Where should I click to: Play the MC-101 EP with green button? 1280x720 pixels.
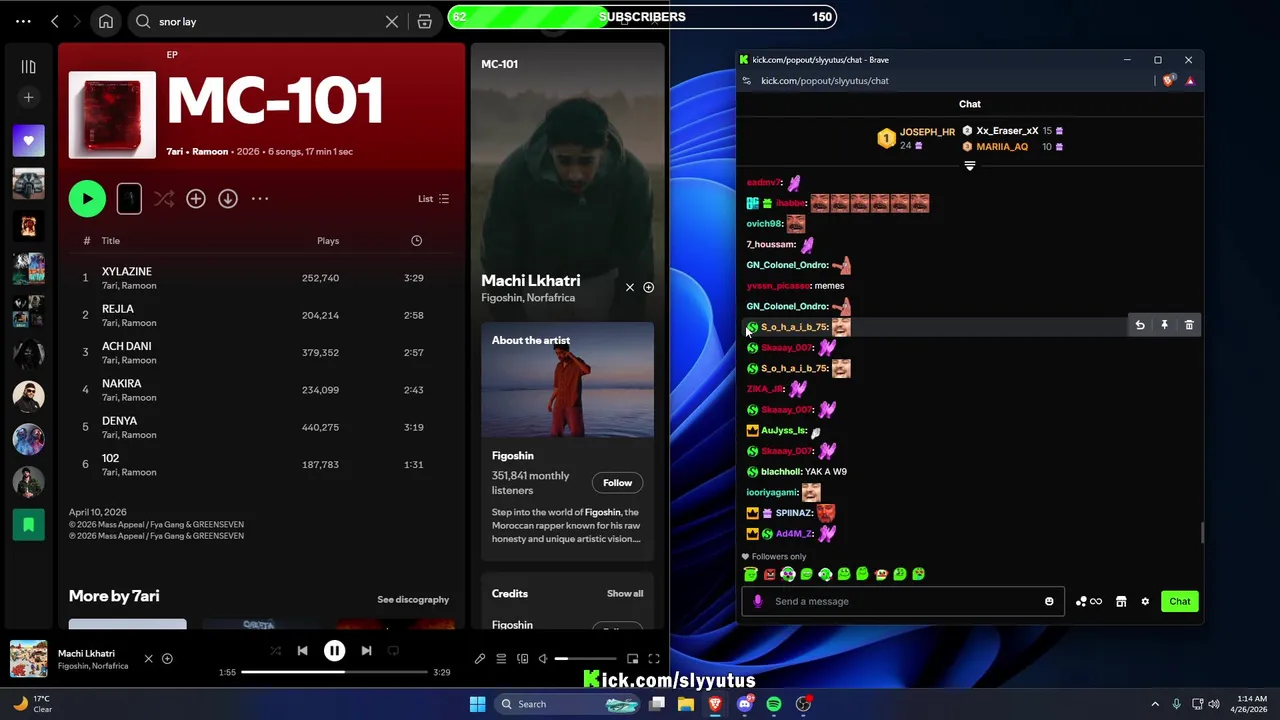pos(87,198)
